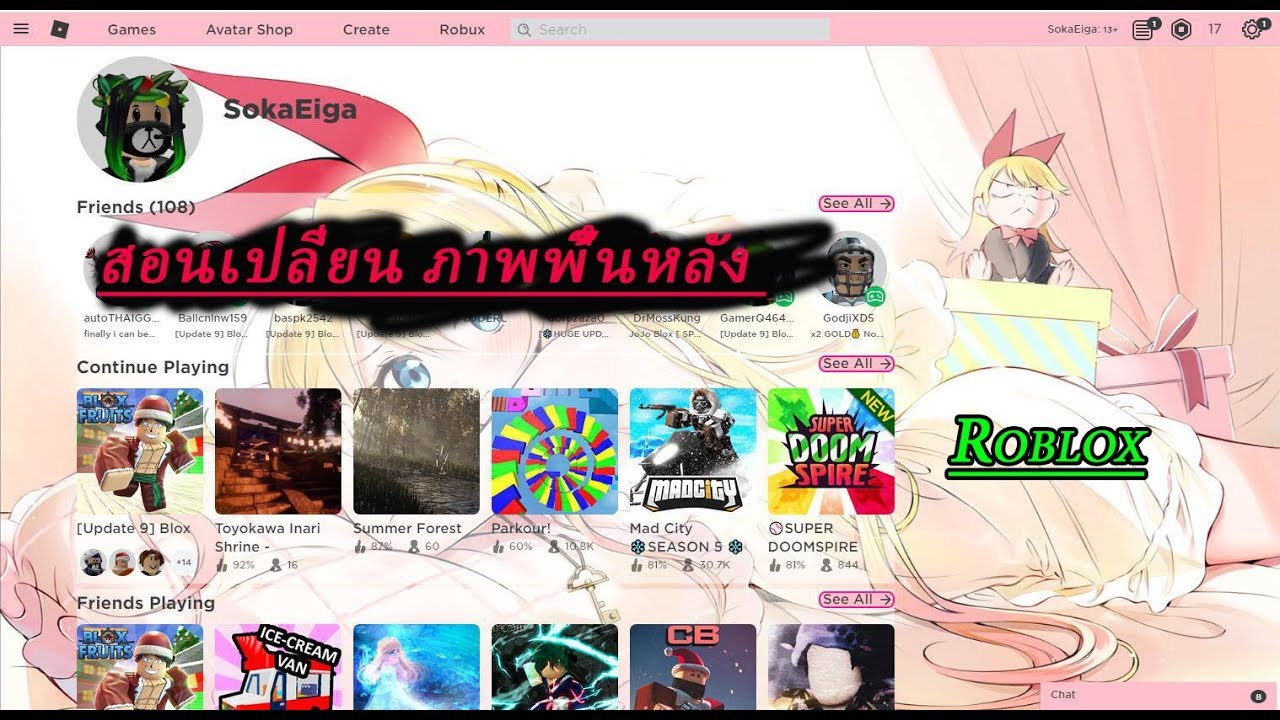Screen dimensions: 1280x720
Task: Click the Friends (108) heading
Action: point(136,207)
